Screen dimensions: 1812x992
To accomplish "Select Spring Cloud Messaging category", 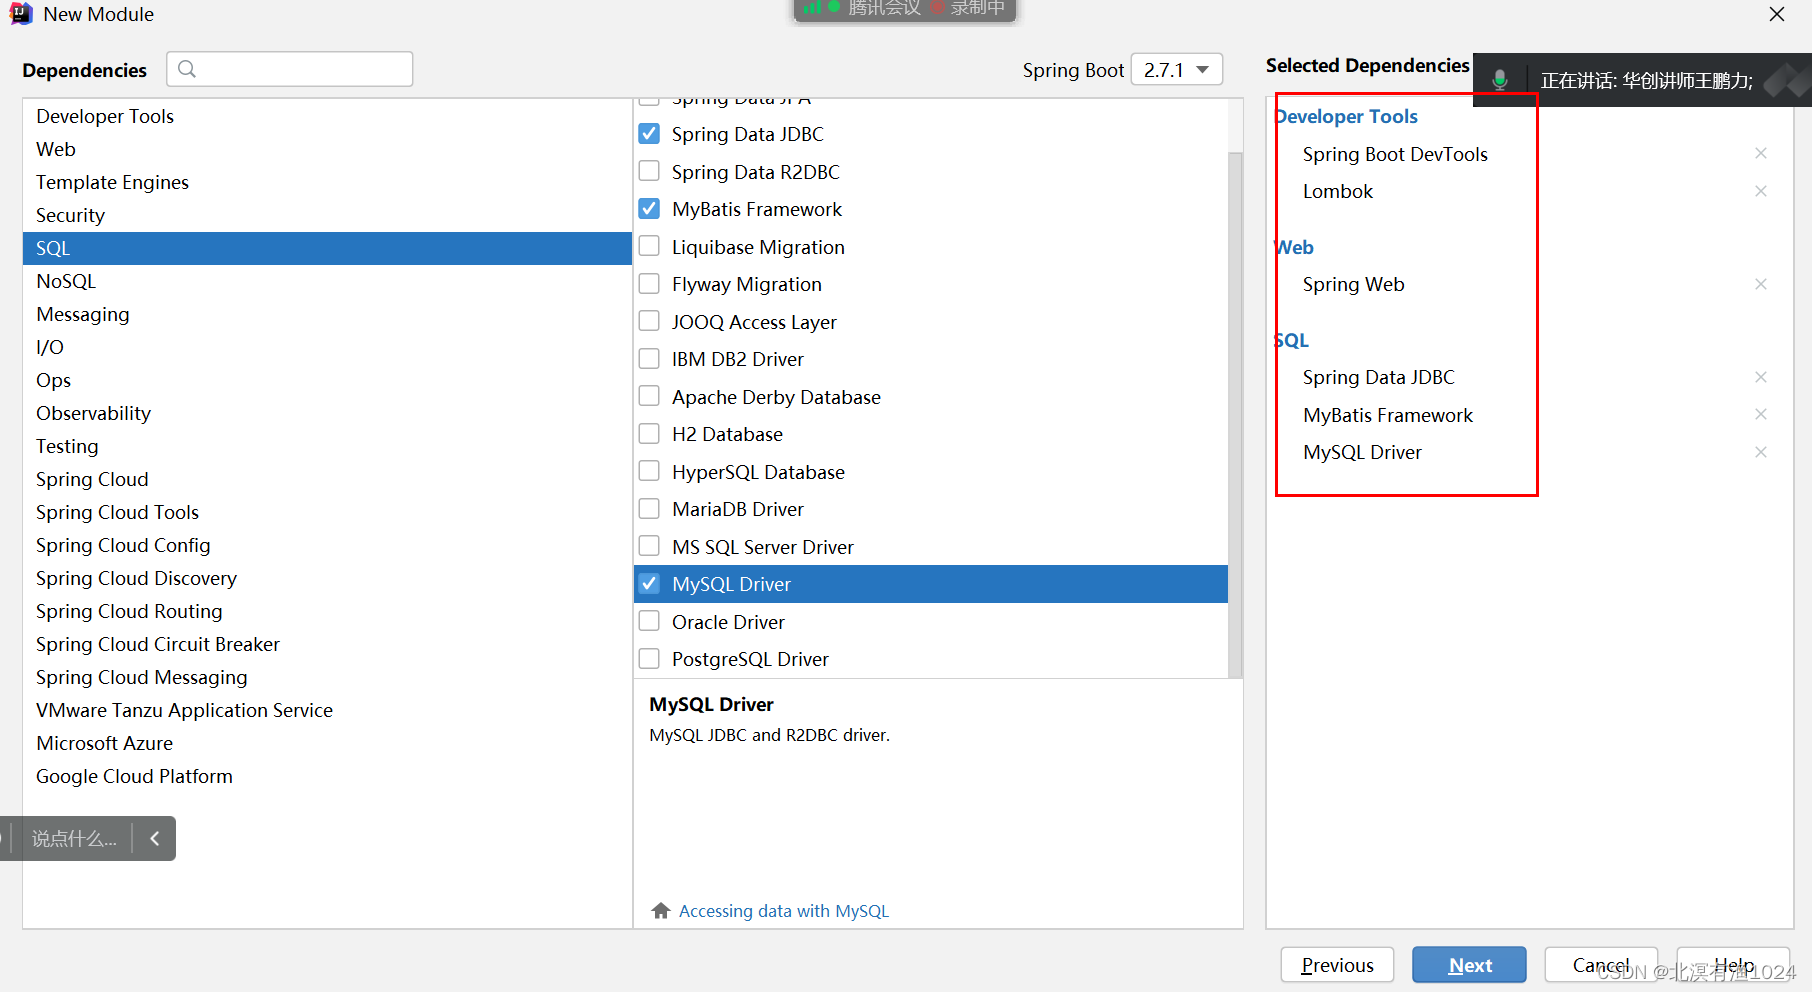I will click(327, 677).
